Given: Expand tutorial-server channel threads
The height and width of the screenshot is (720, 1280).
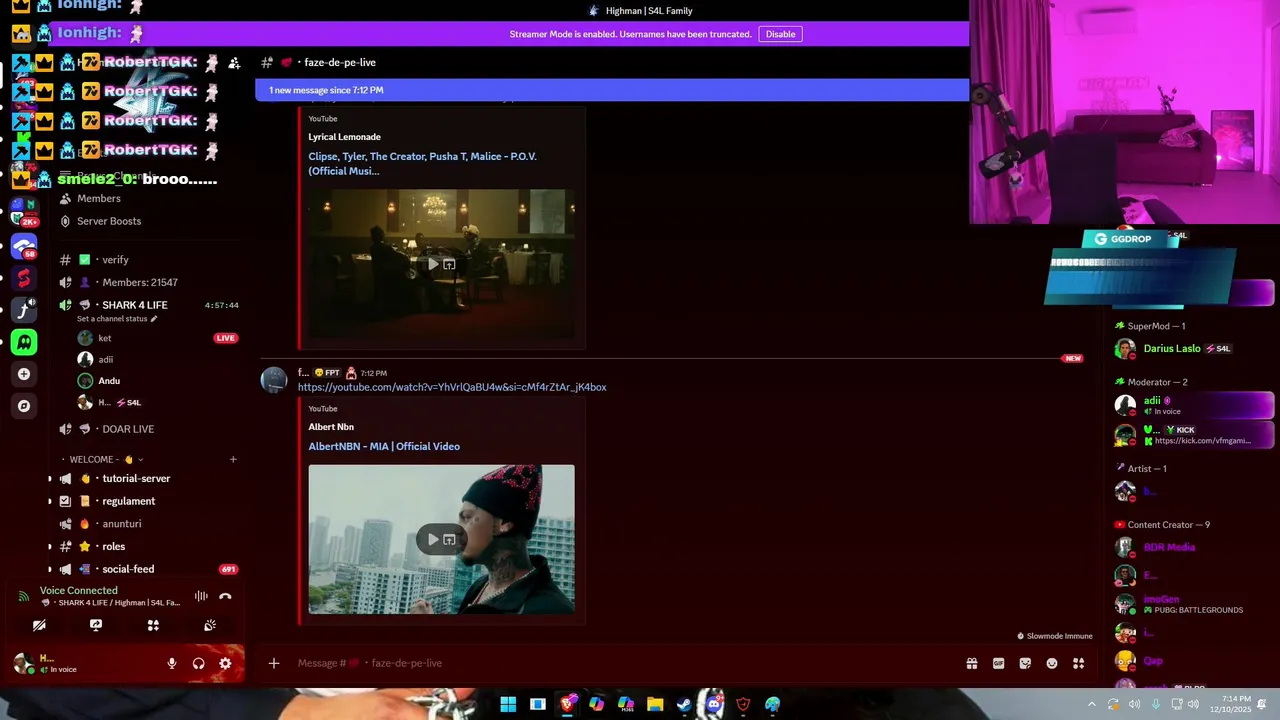Looking at the screenshot, I should point(50,479).
